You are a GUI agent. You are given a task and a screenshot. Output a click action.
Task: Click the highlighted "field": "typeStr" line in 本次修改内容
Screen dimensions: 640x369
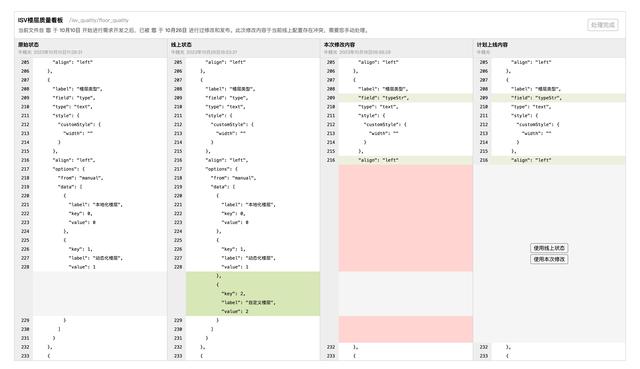coord(406,98)
